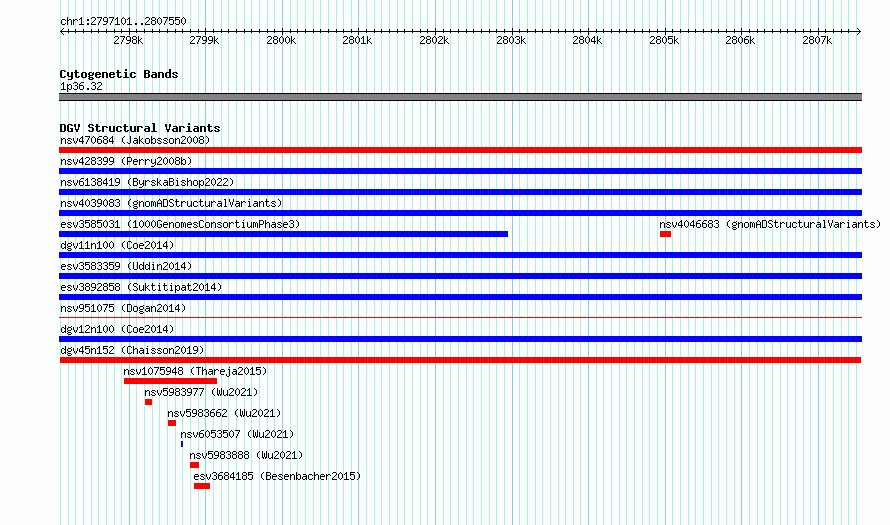Viewport: 890px width, 525px height.
Task: Click the small red nsv5983977 (Wu2021) bar
Action: (x=148, y=402)
